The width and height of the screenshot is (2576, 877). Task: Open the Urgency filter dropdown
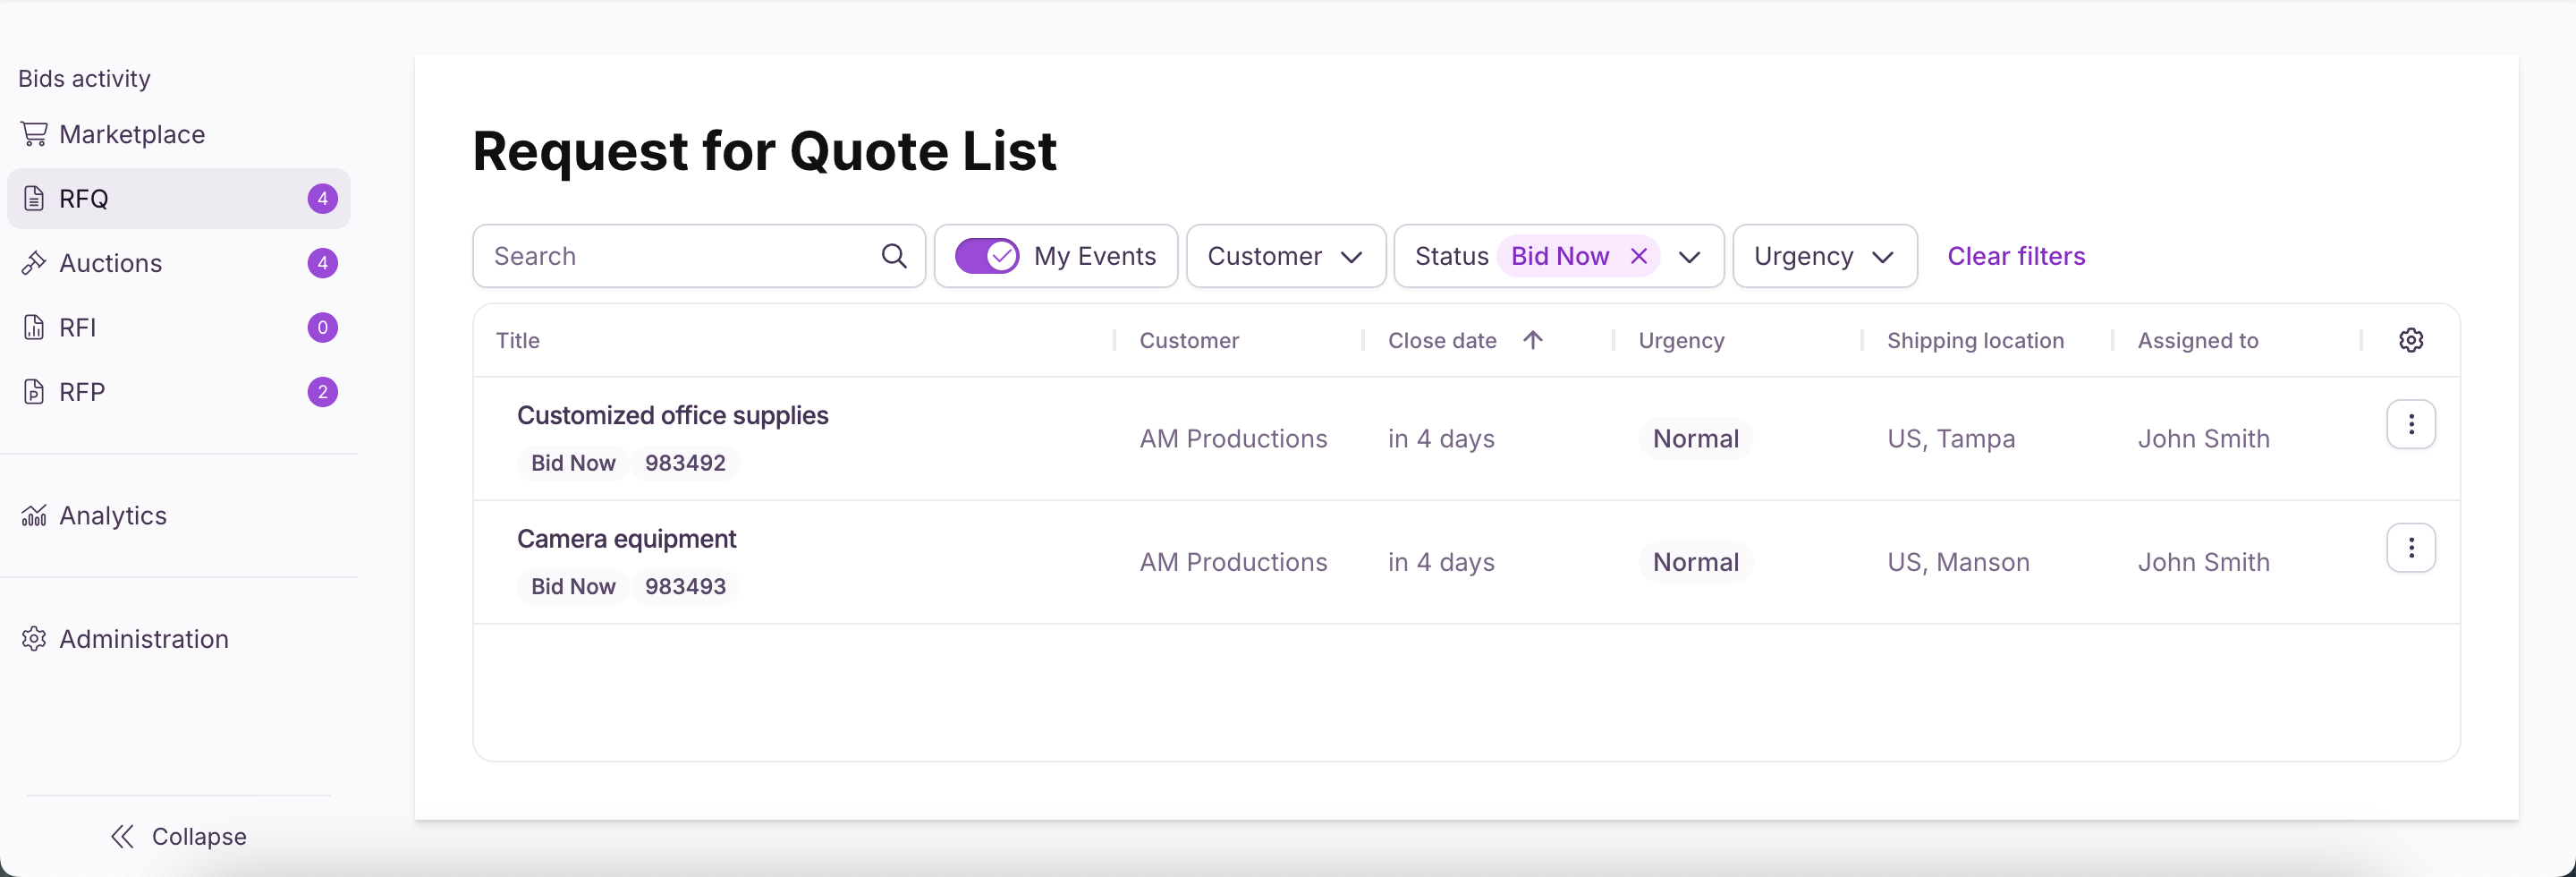[1824, 256]
